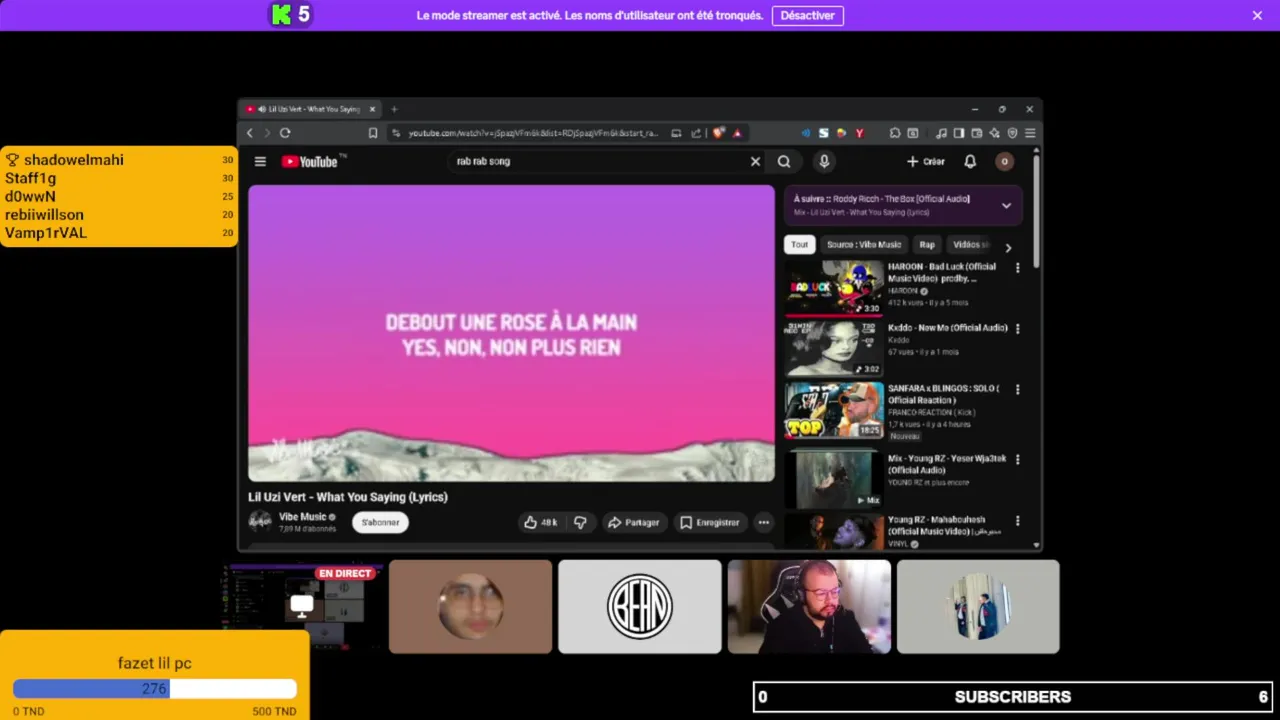Dismiss the streamer mode banner
The image size is (1280, 720).
pos(1257,15)
